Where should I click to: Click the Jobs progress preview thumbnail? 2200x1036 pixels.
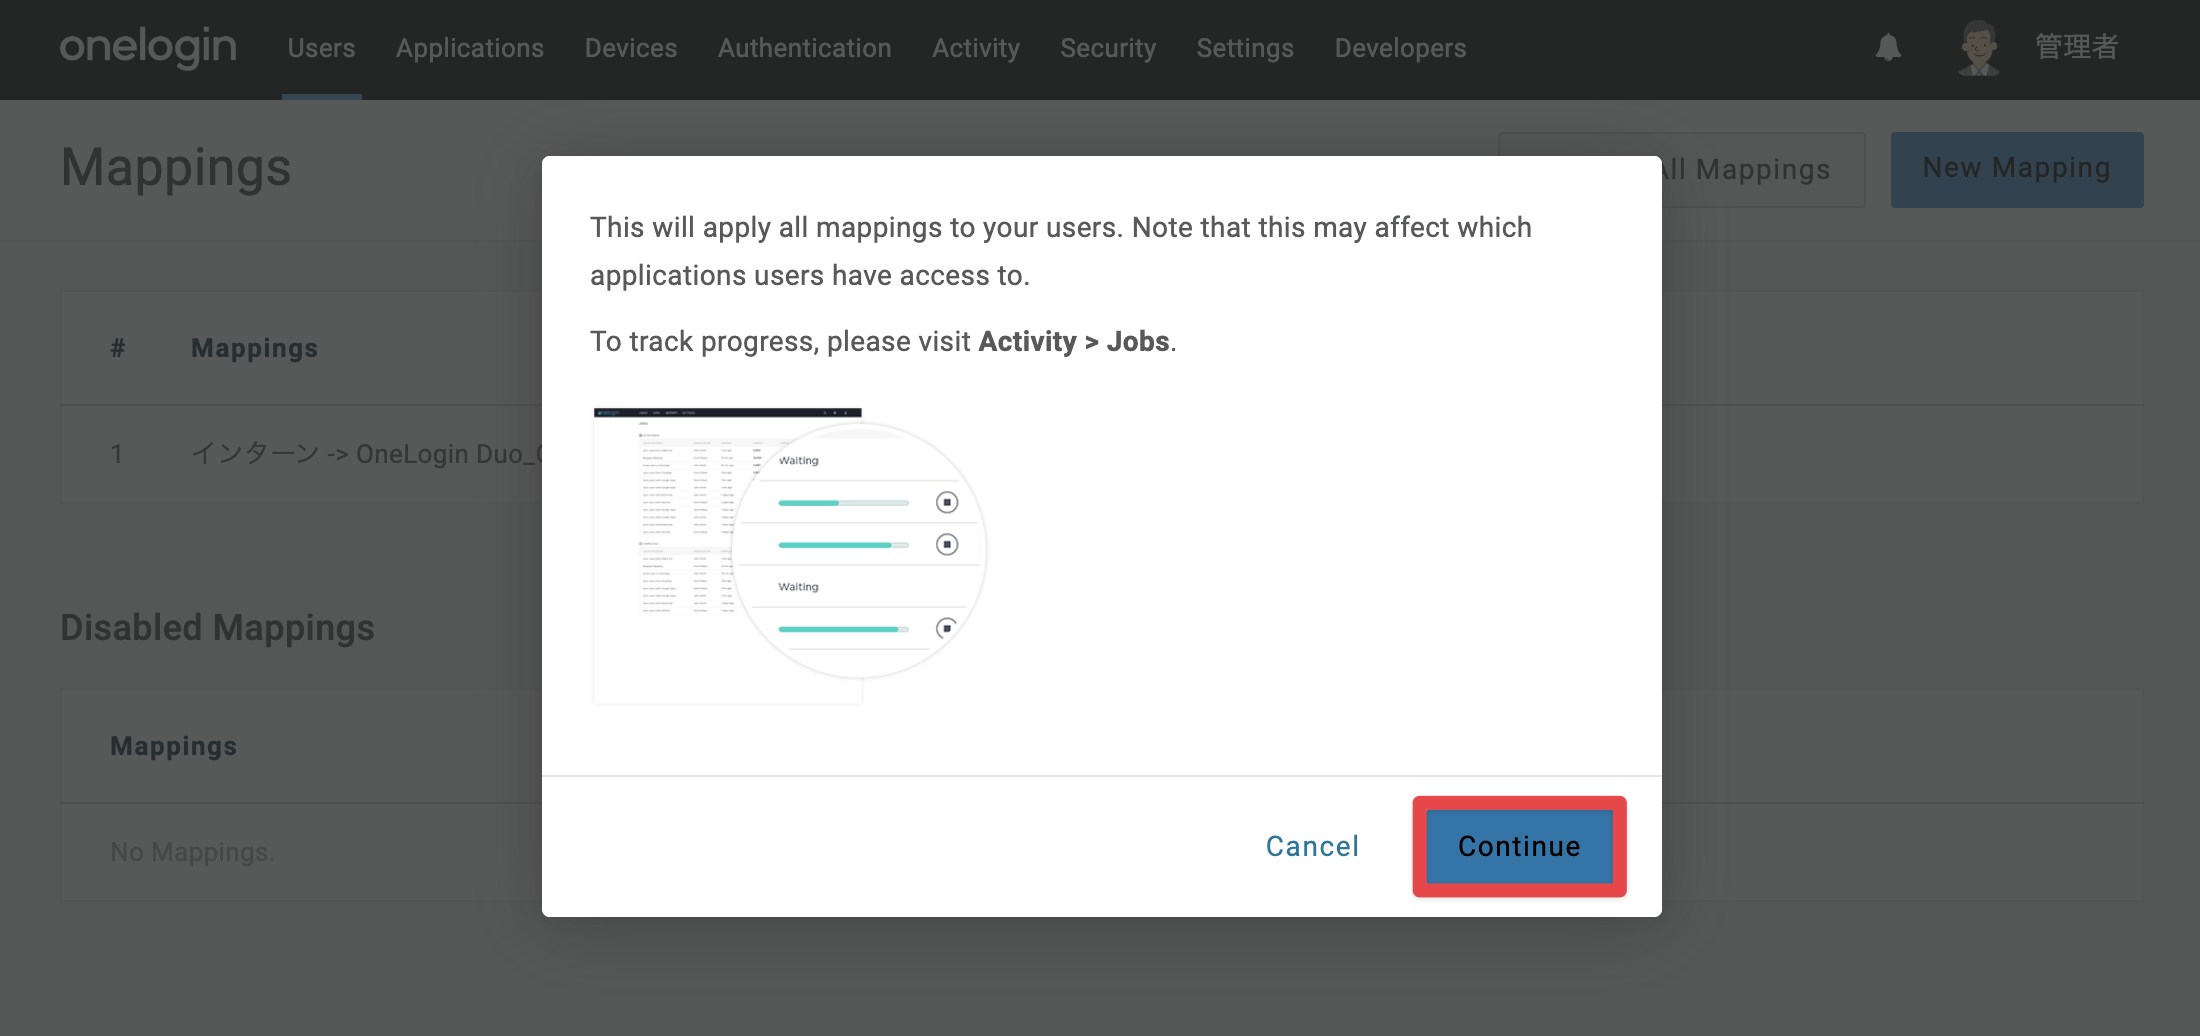(x=789, y=555)
